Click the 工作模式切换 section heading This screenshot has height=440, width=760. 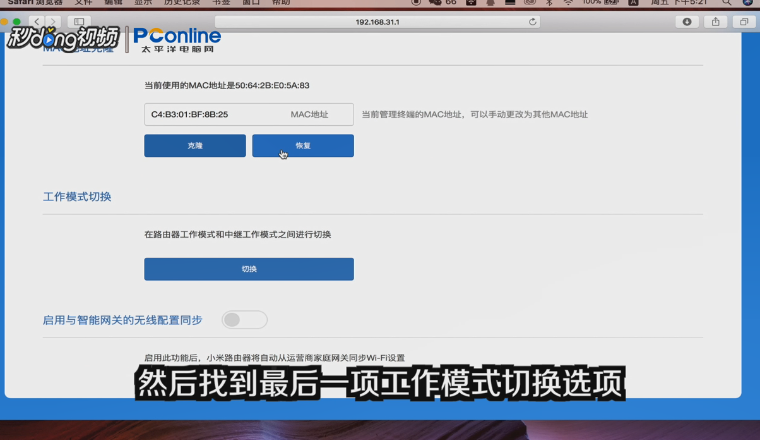(77, 197)
